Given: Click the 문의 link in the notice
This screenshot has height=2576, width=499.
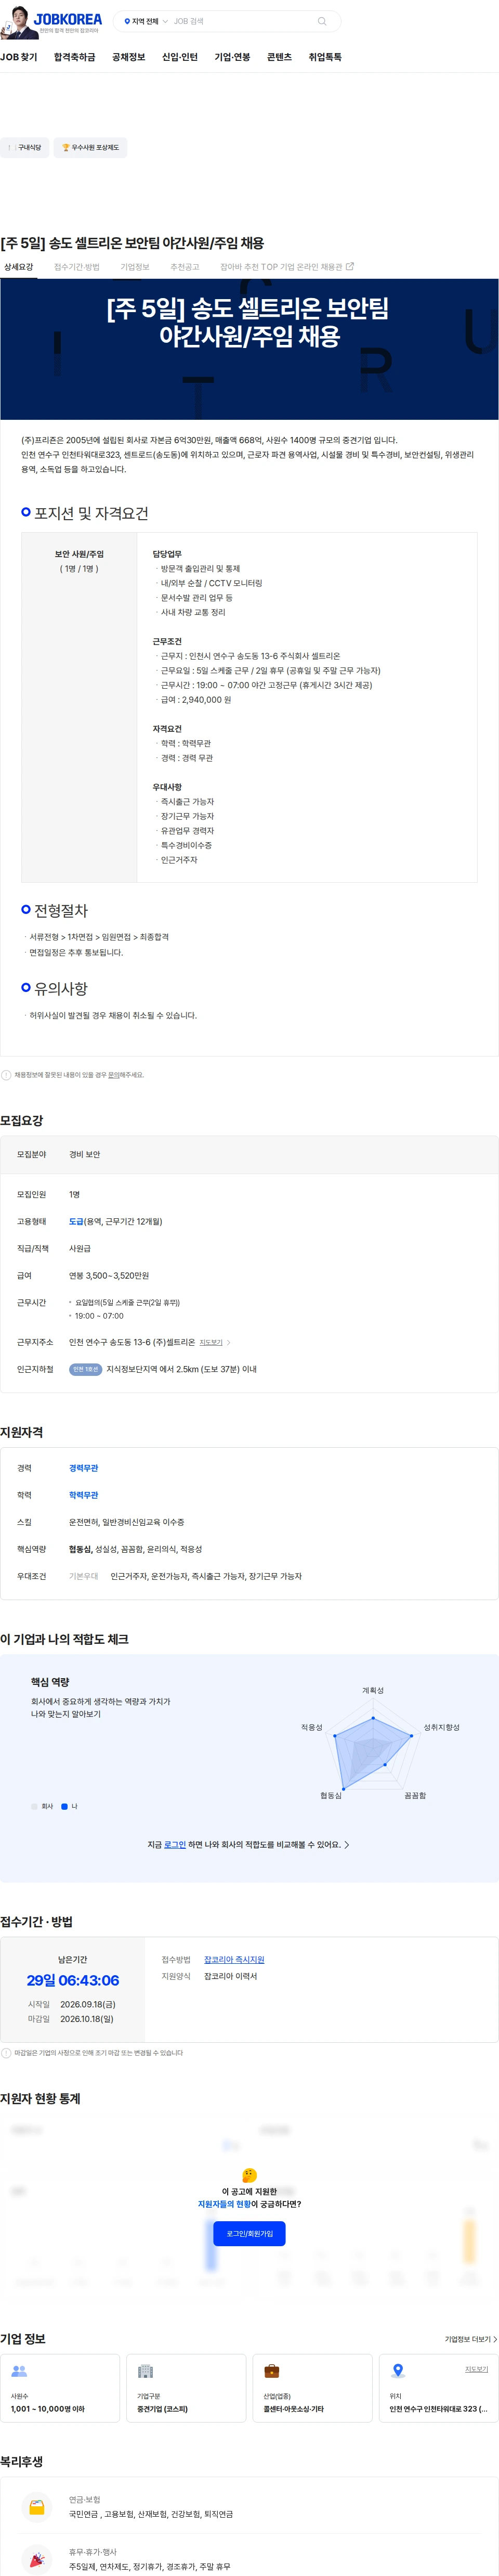Looking at the screenshot, I should pos(113,1075).
